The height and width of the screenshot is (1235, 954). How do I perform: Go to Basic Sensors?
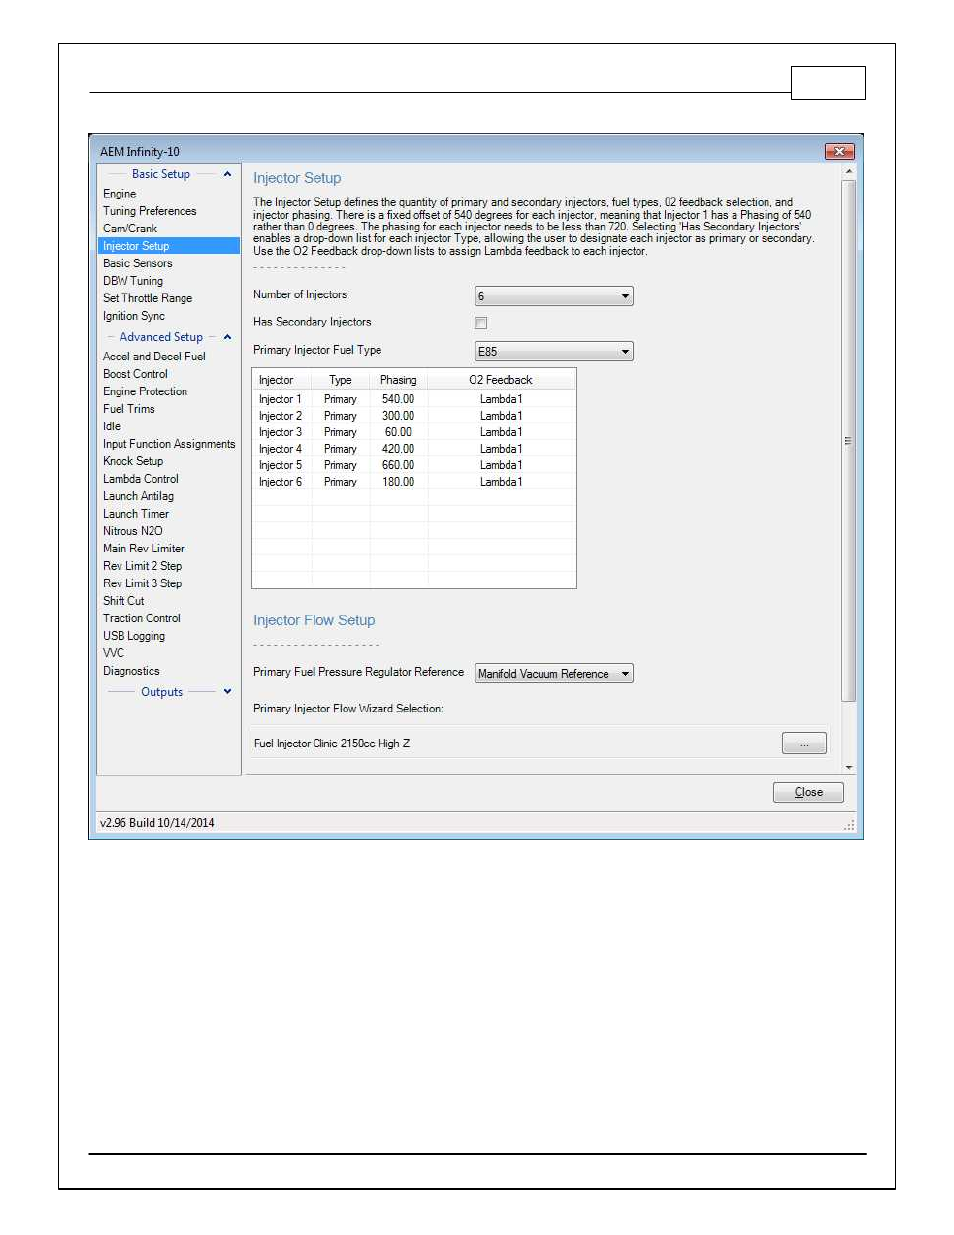pos(138,263)
